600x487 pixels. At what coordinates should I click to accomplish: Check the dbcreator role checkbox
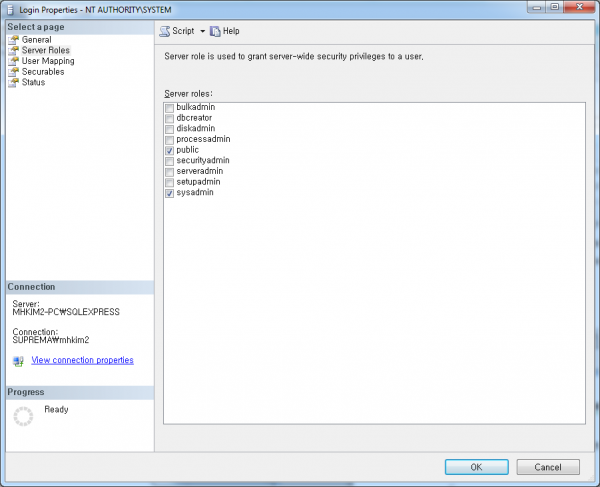tap(168, 118)
